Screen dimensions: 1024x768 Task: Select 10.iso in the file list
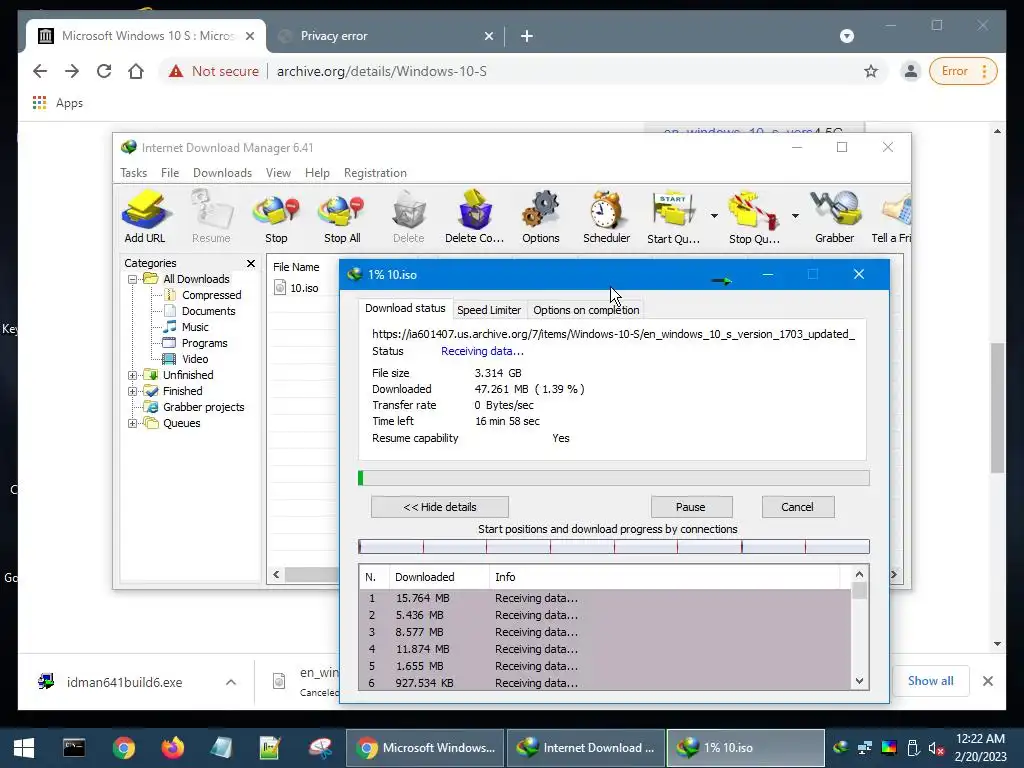(x=304, y=288)
